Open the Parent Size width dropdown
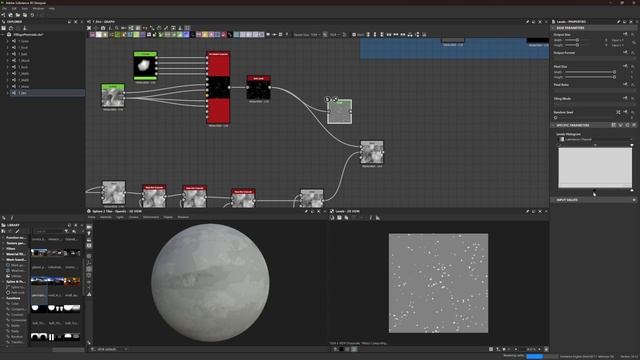640x360 pixels. coord(316,35)
